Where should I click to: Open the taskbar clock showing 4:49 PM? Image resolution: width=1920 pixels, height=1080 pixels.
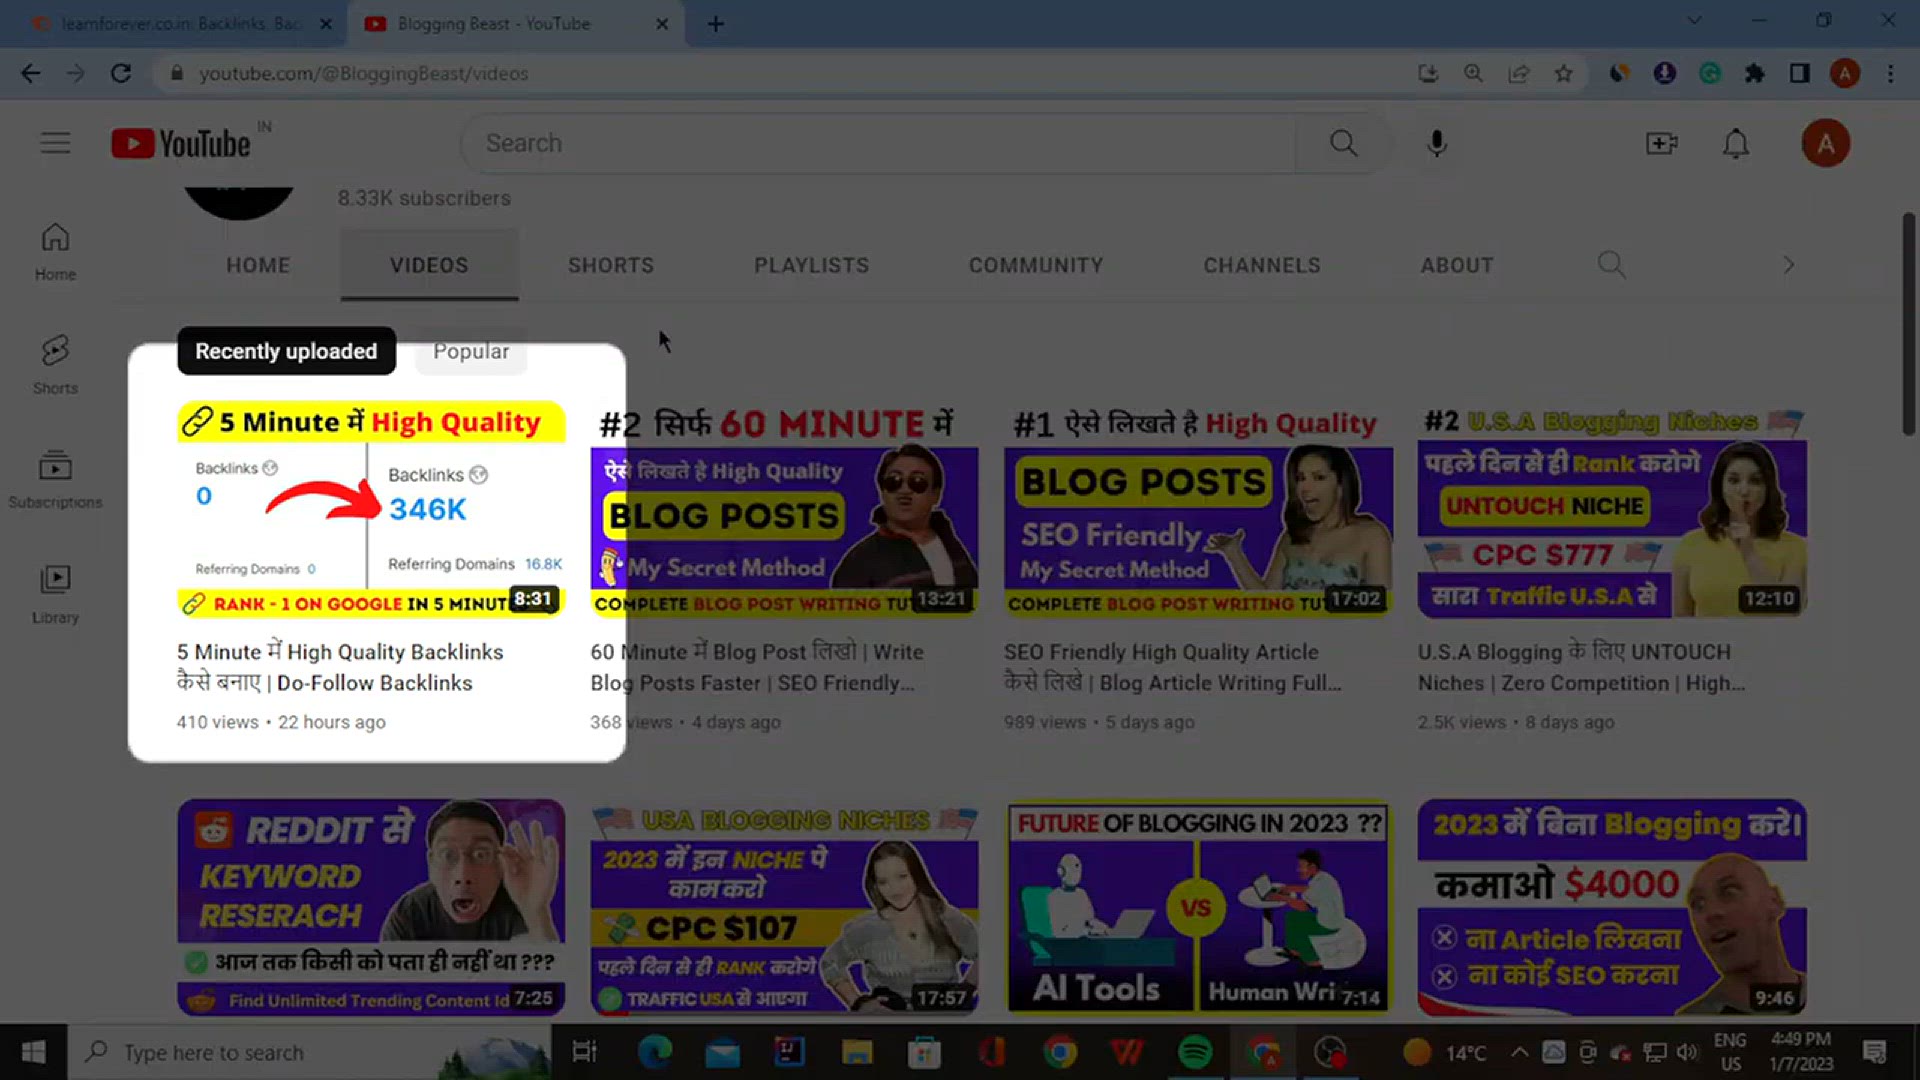click(x=1801, y=1052)
